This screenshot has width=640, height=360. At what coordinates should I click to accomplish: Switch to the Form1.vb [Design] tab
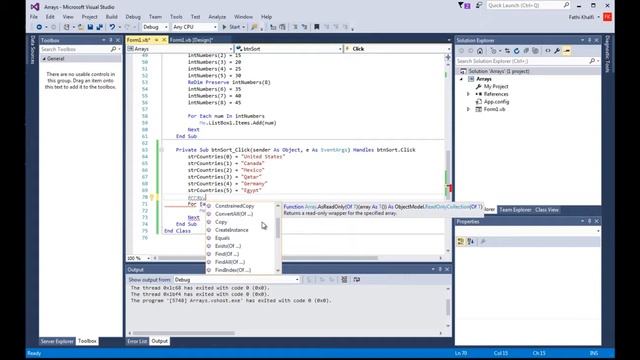click(x=191, y=40)
